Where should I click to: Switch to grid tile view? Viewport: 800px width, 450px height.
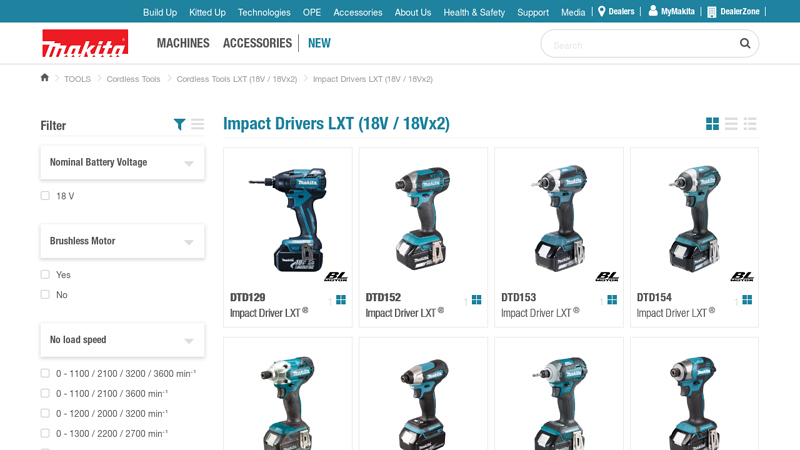coord(712,123)
